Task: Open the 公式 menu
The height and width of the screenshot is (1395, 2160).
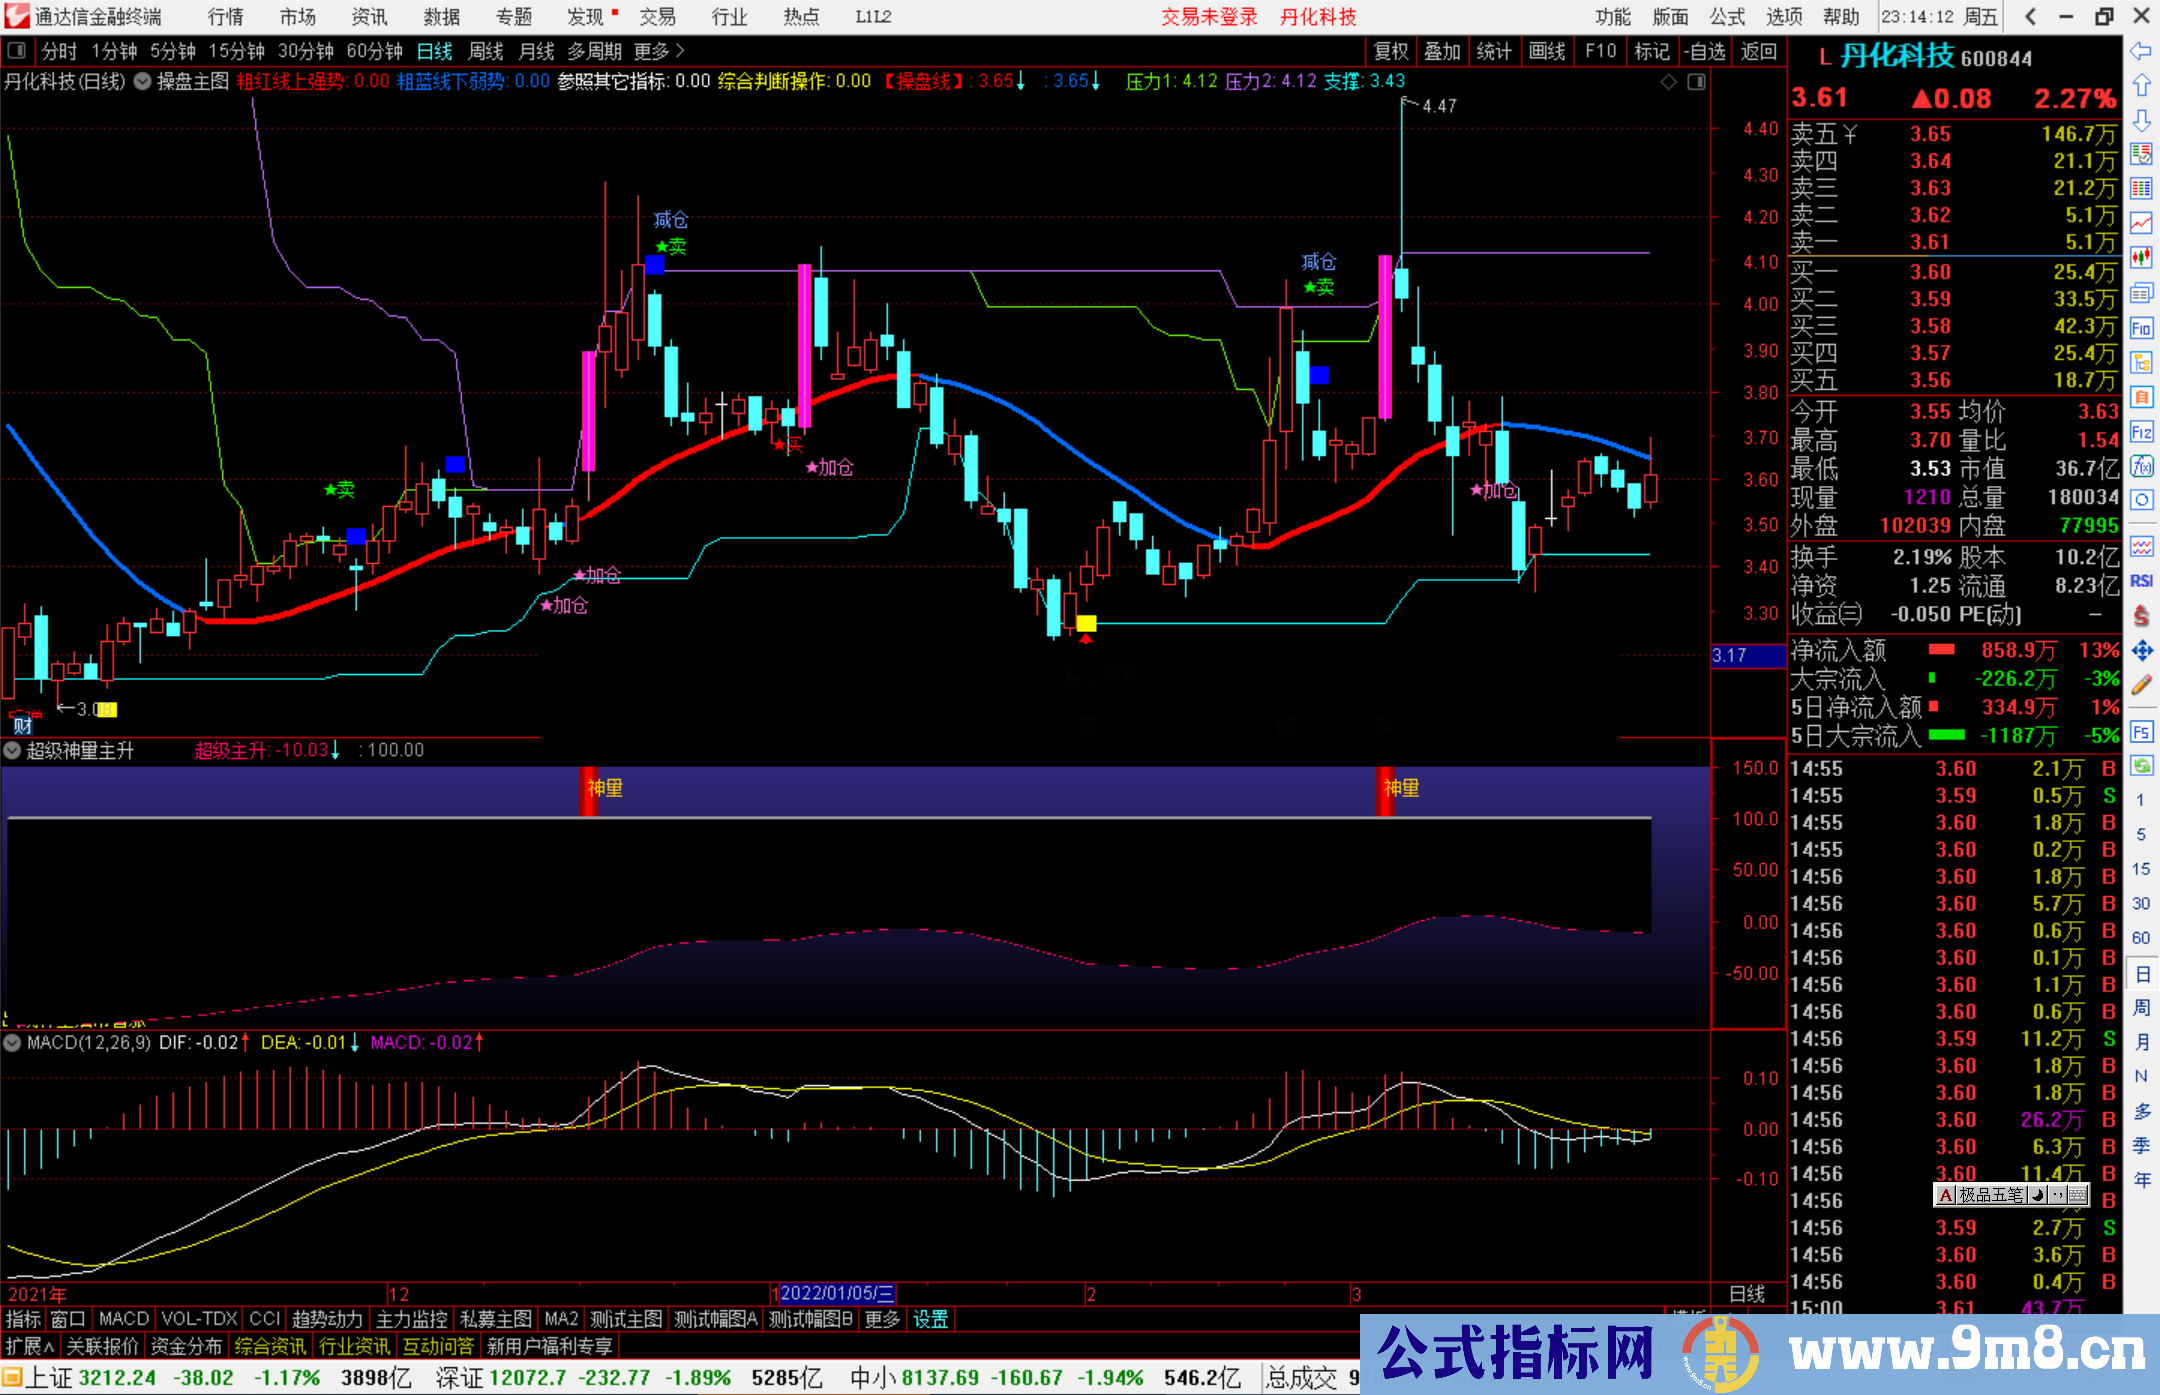Action: (1726, 17)
